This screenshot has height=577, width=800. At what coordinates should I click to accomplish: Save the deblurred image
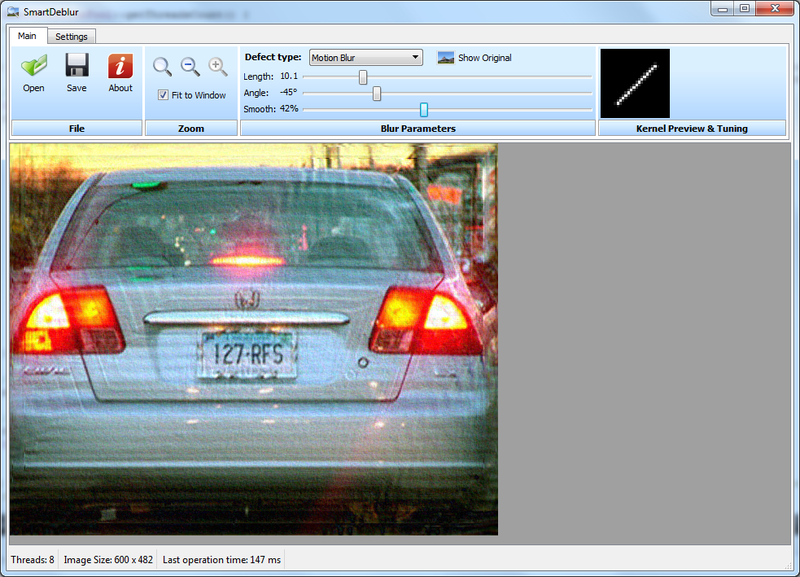pos(76,75)
